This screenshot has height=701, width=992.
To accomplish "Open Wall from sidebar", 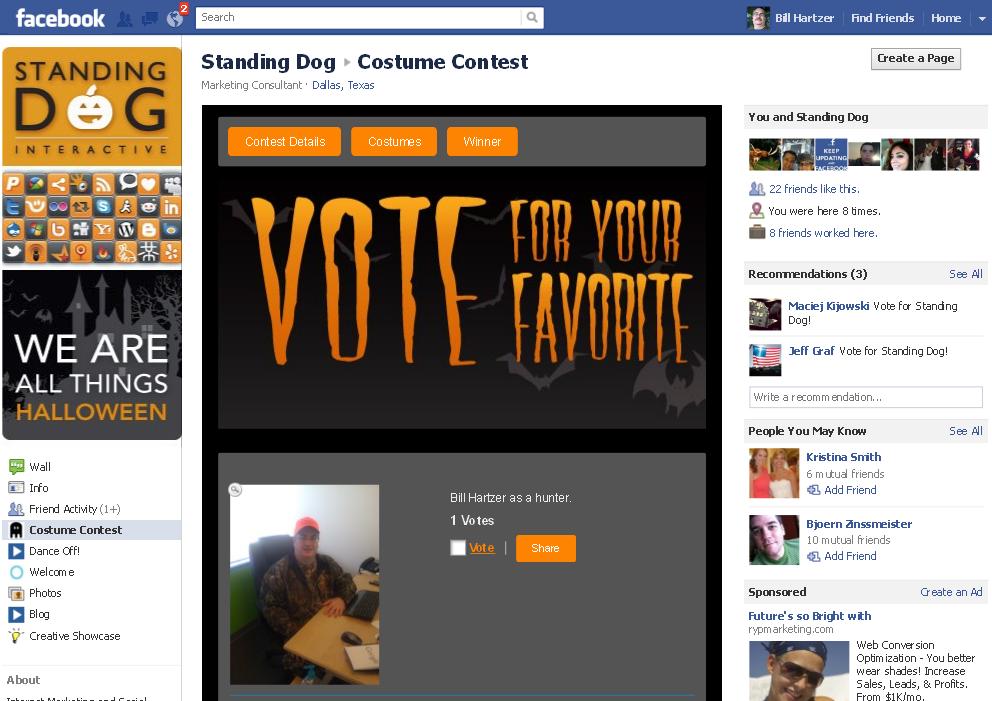I will tap(39, 467).
